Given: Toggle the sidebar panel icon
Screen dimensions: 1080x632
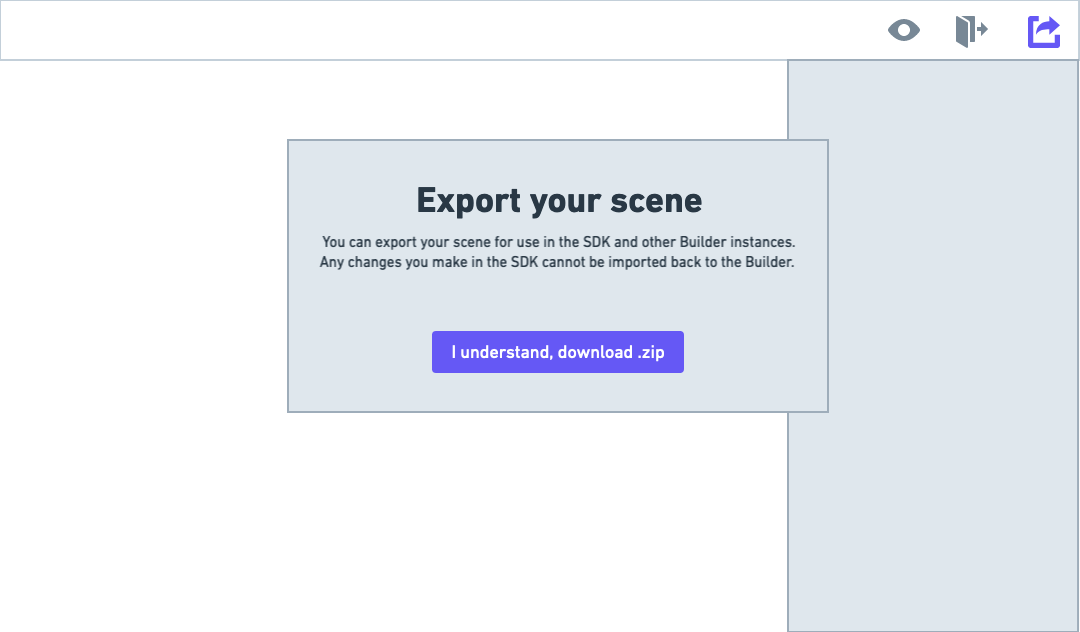Looking at the screenshot, I should coord(972,31).
